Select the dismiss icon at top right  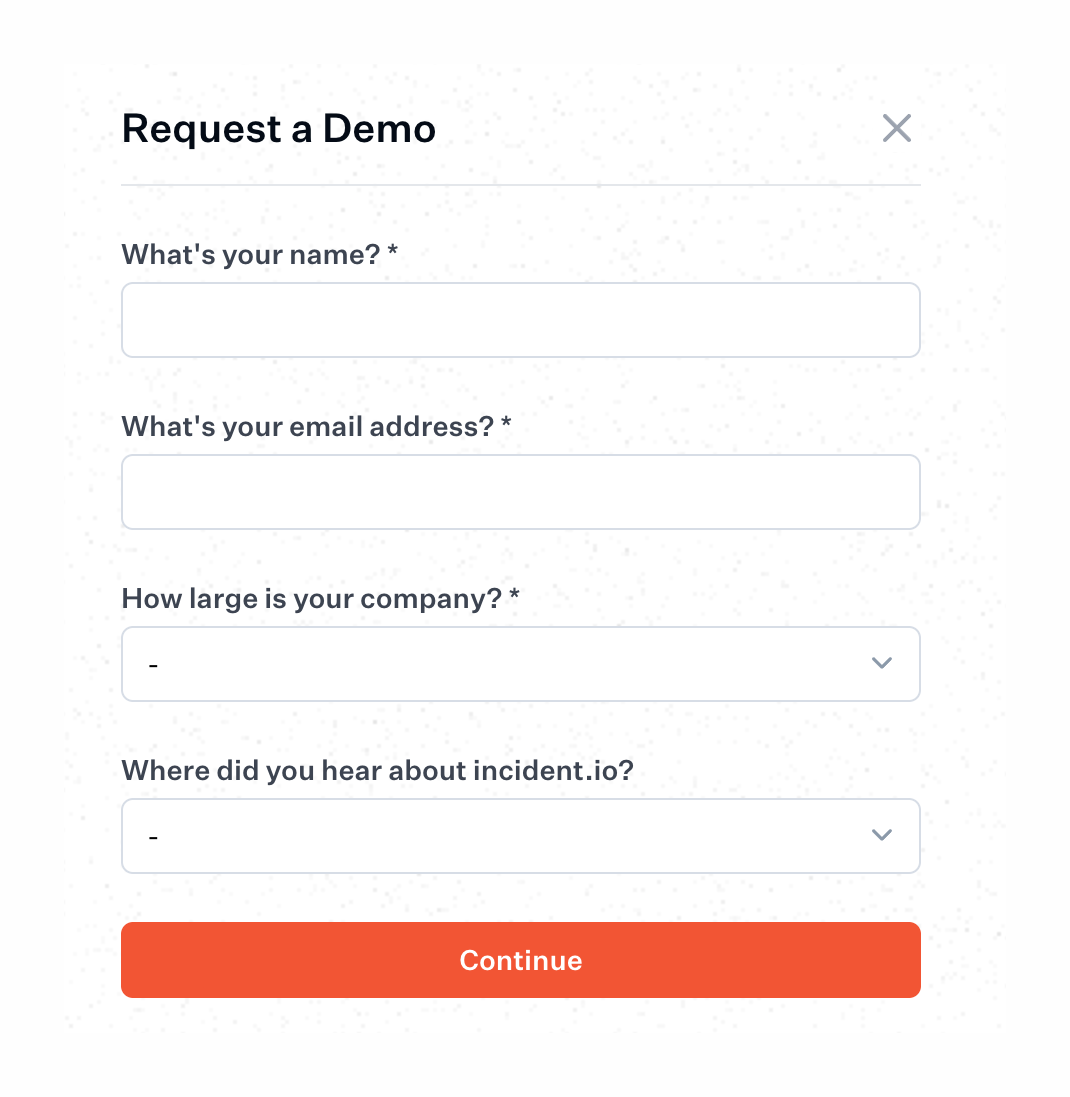coord(896,128)
